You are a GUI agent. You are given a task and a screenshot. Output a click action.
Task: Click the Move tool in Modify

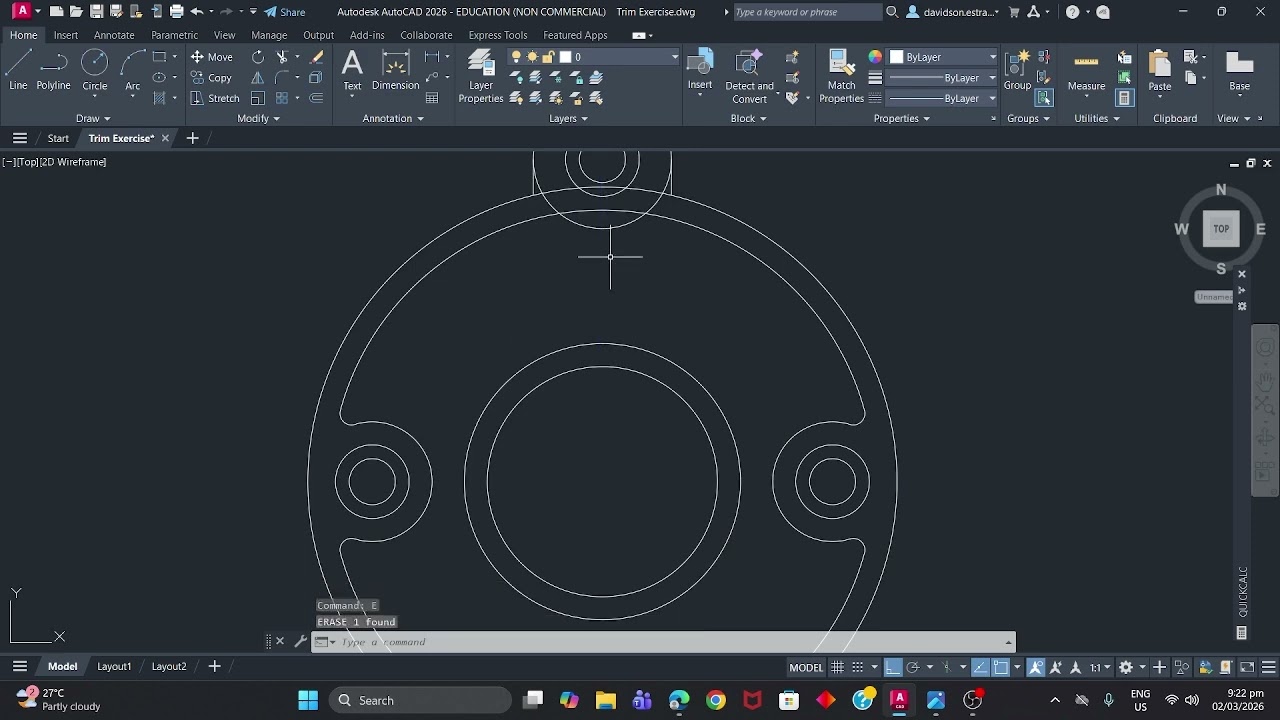tap(212, 57)
